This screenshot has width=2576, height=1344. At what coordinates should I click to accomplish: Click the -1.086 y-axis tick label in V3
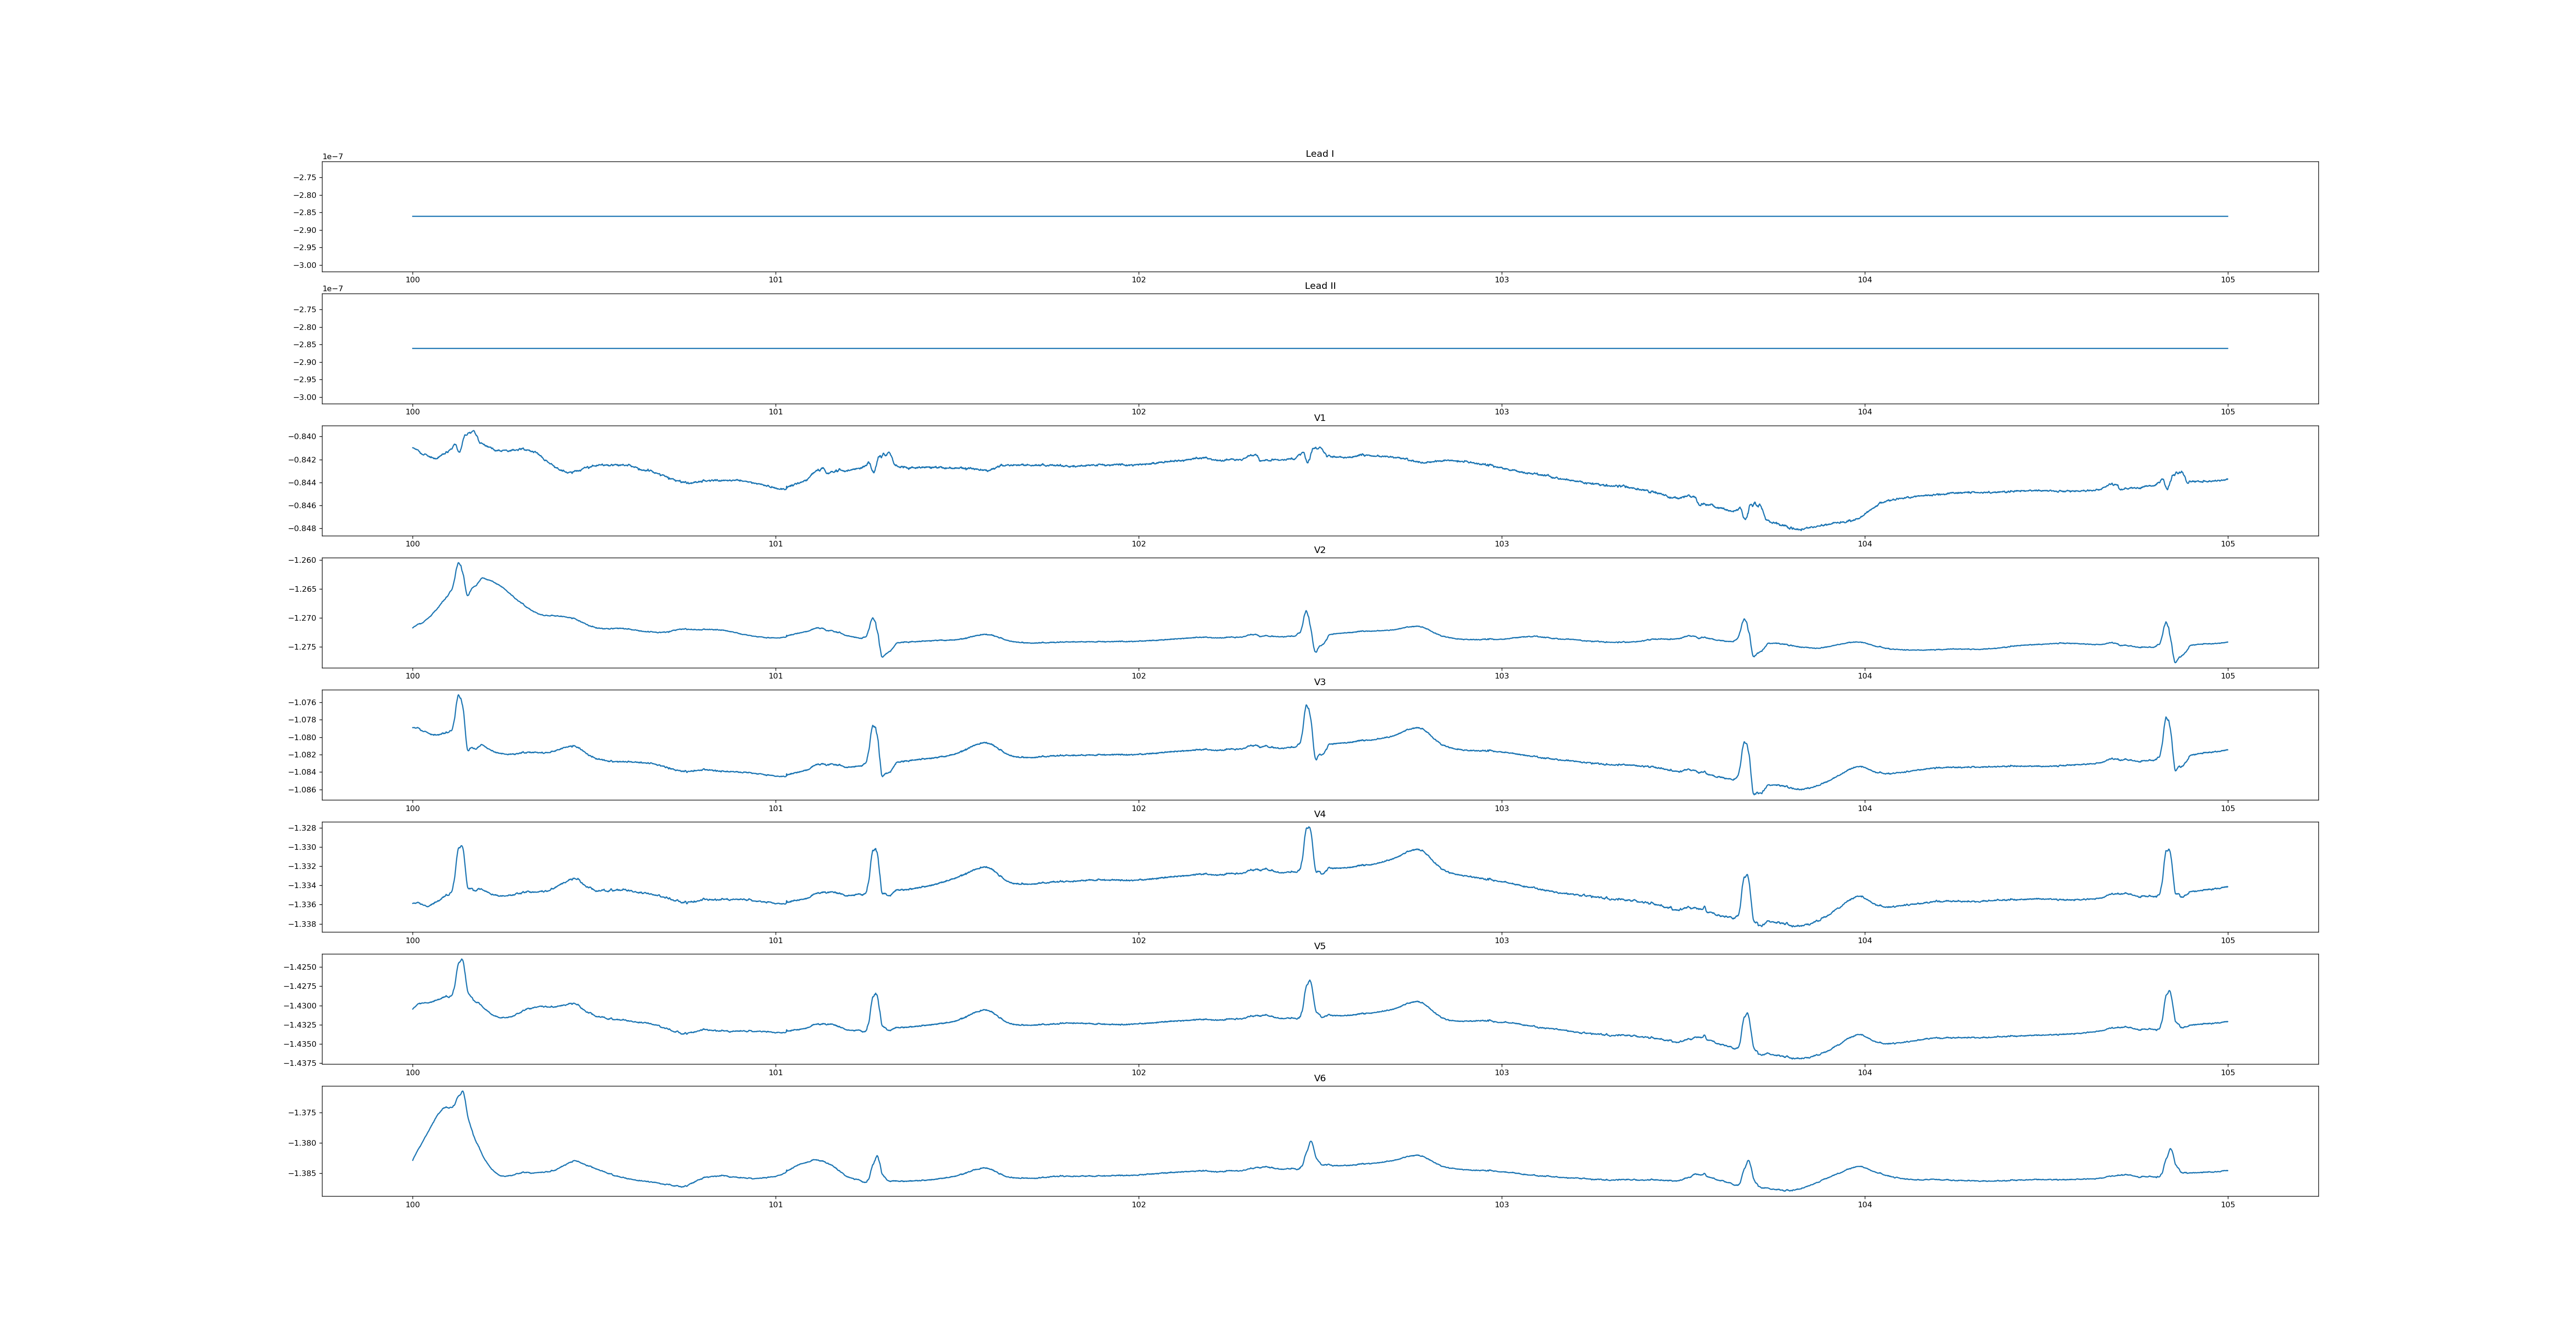(302, 790)
